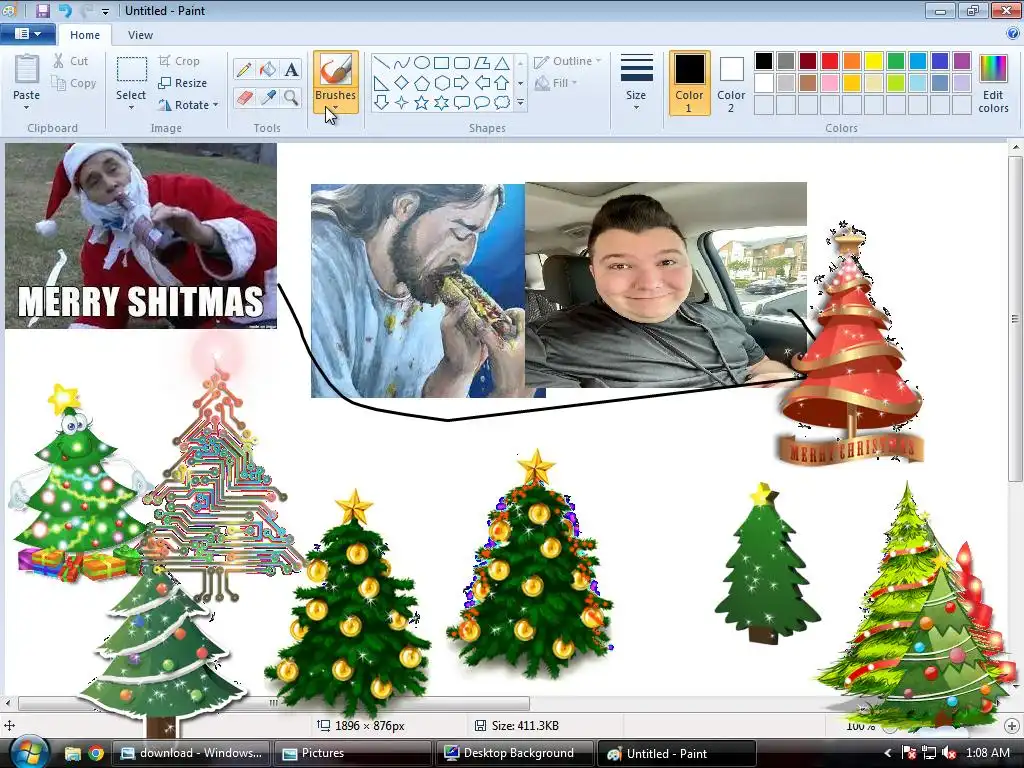Select the Eraser tool
Screen dimensions: 1024x768
pyautogui.click(x=244, y=98)
